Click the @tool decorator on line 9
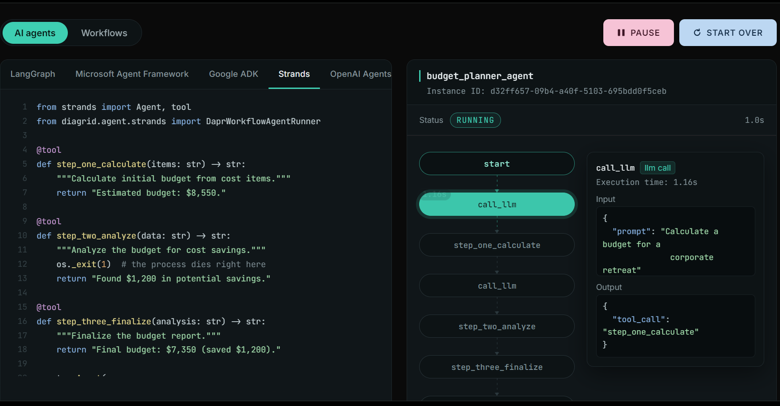 (49, 221)
